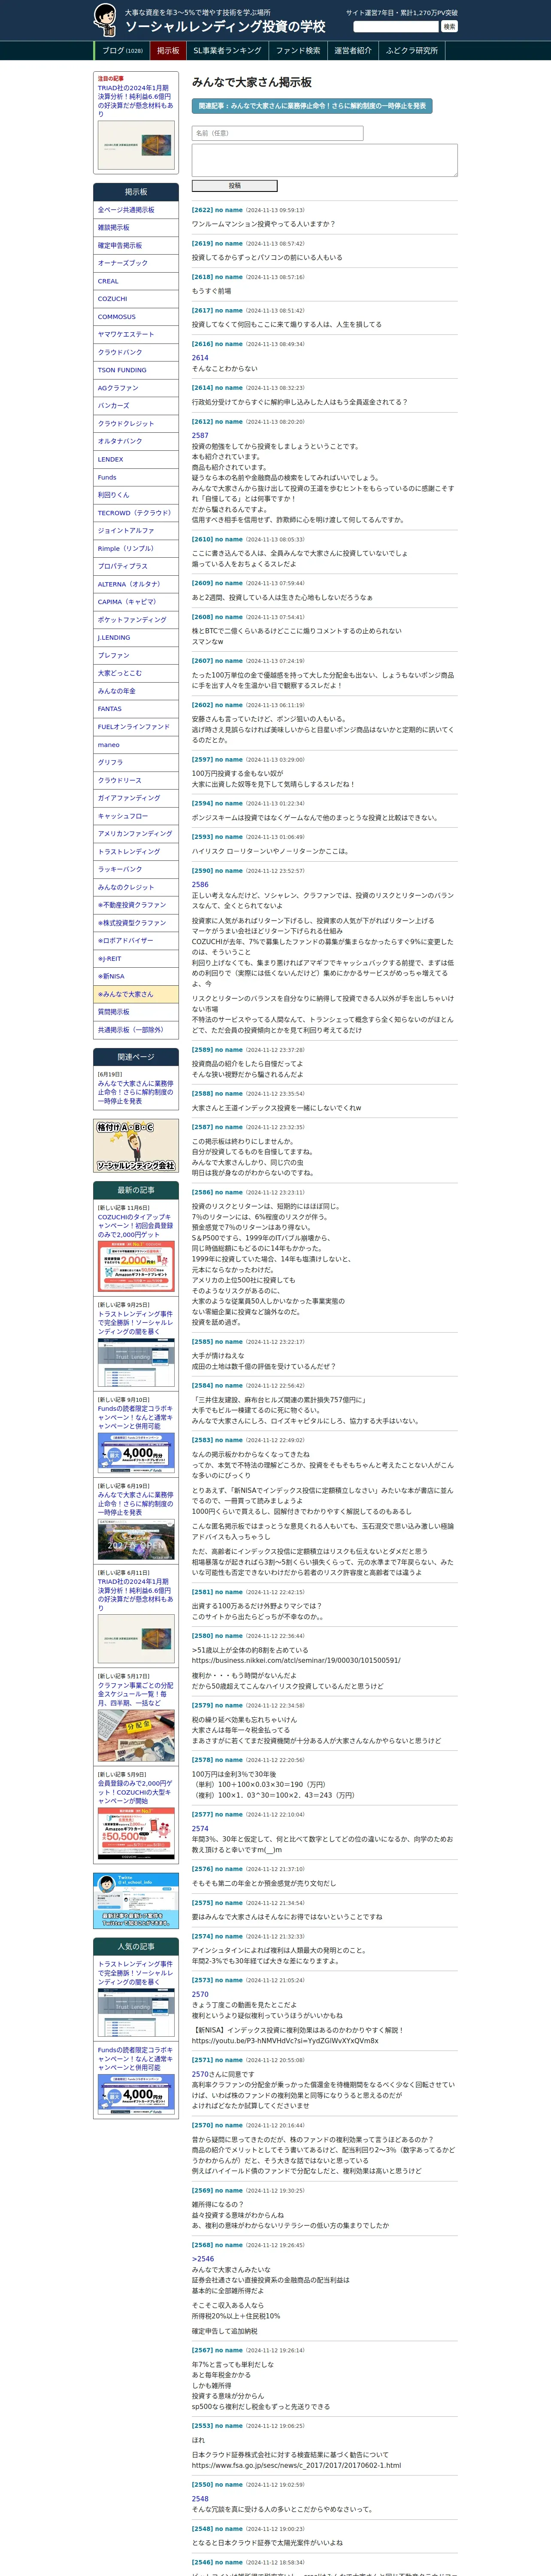Open the クラウドバンク board link
The image size is (551, 2576).
pyautogui.click(x=136, y=352)
